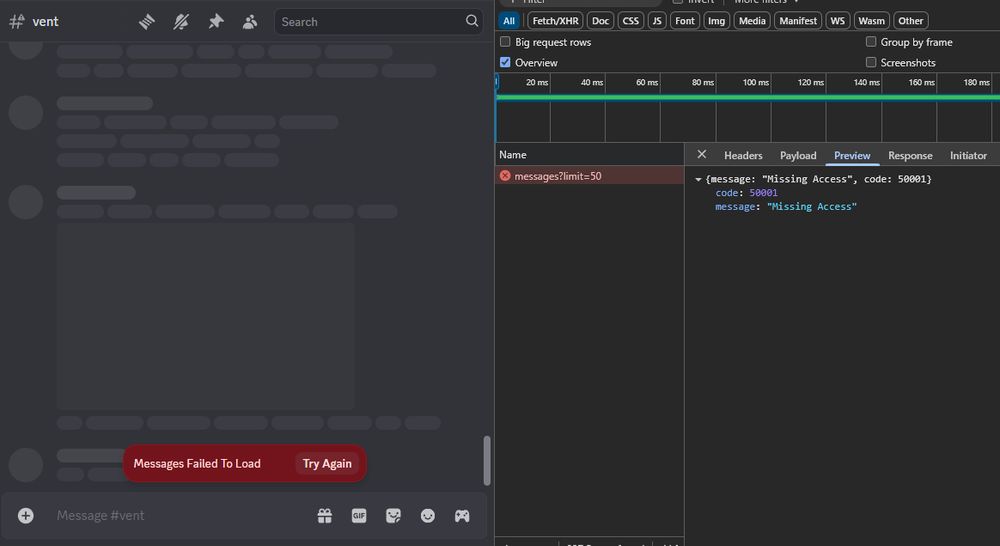Click the Messages Failed To Load text

[197, 464]
